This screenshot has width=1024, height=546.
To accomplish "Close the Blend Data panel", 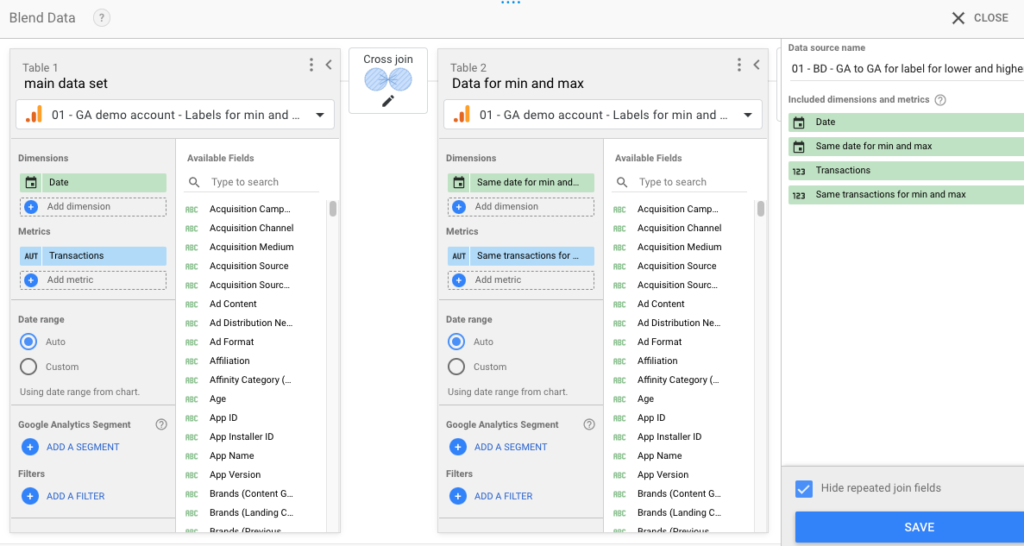I will click(979, 18).
